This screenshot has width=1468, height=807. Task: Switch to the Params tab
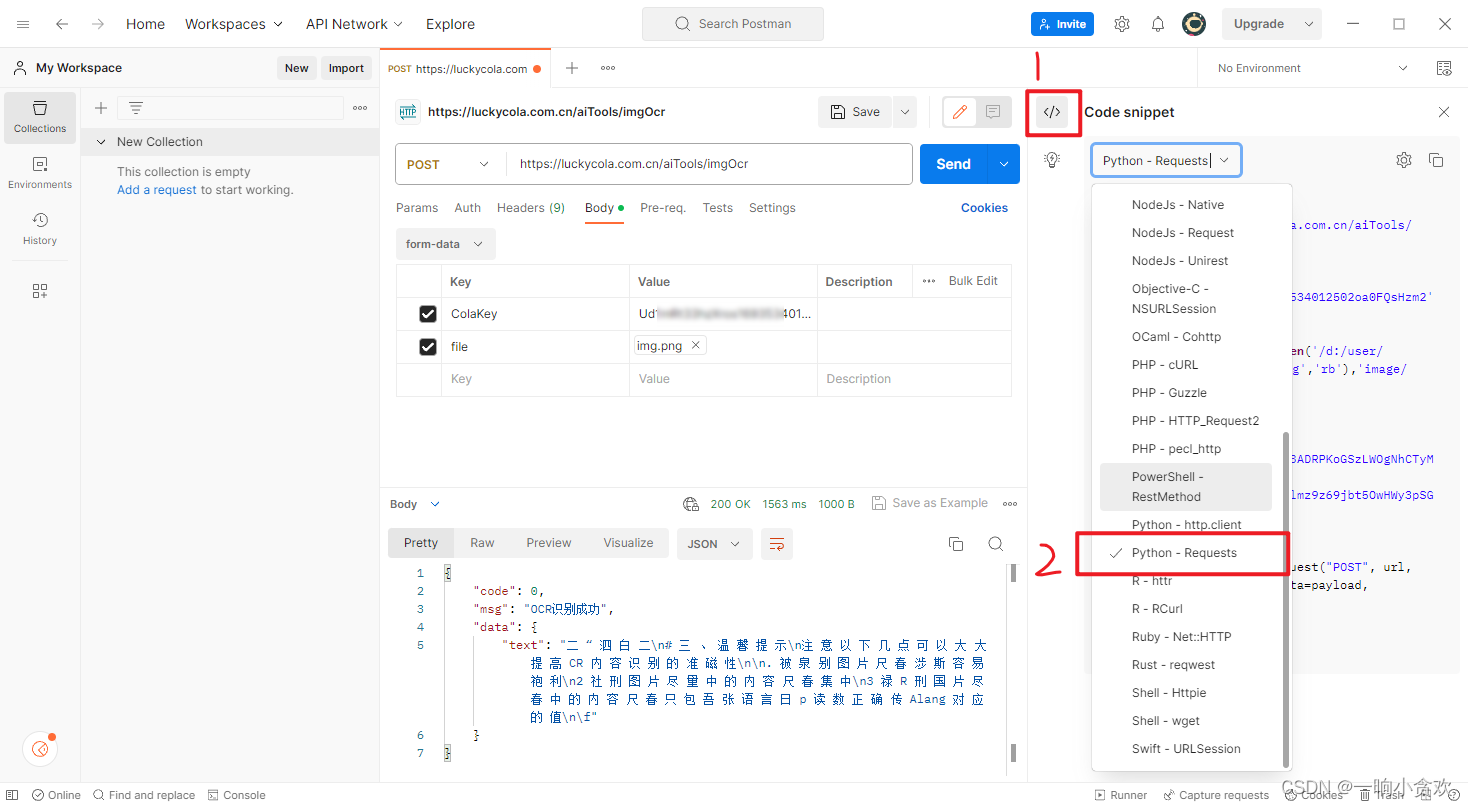tap(417, 208)
